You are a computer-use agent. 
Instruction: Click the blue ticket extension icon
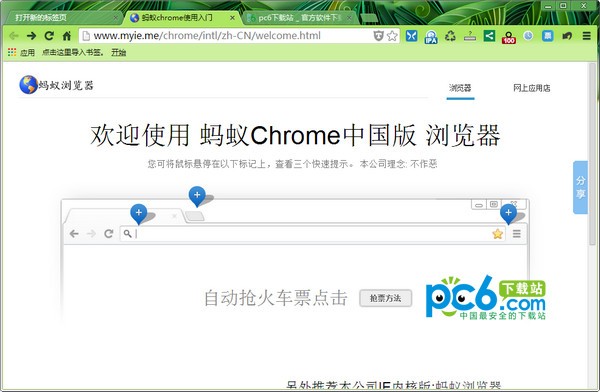click(x=548, y=36)
